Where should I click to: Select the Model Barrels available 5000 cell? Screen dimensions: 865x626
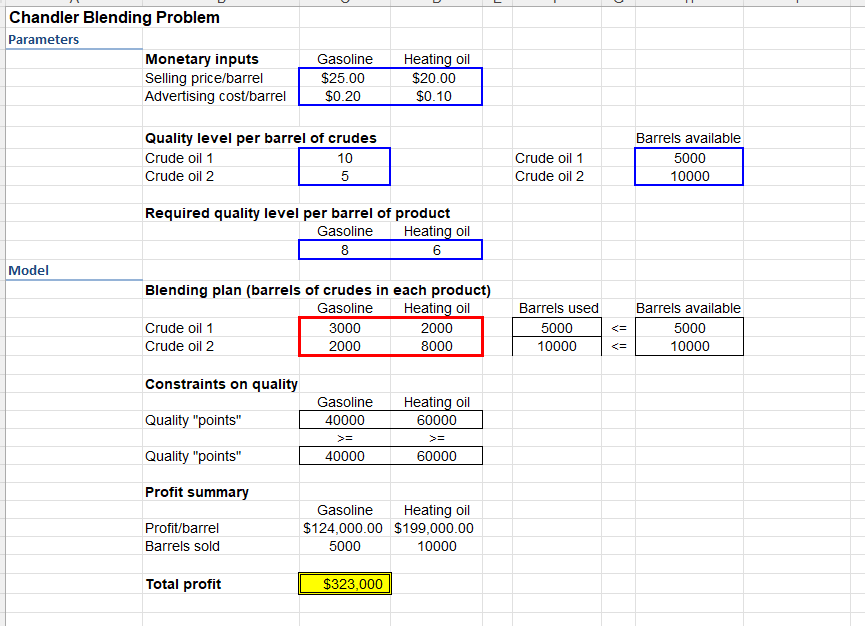pos(689,328)
